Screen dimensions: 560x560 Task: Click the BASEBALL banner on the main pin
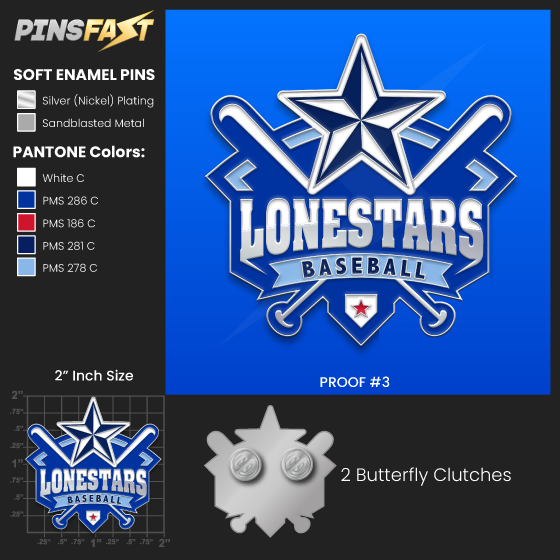[361, 270]
